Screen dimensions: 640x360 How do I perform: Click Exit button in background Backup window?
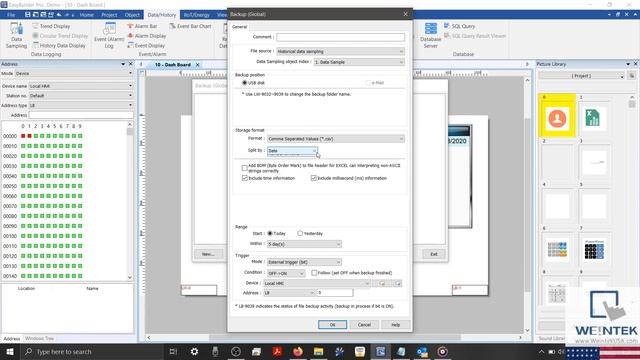click(434, 254)
